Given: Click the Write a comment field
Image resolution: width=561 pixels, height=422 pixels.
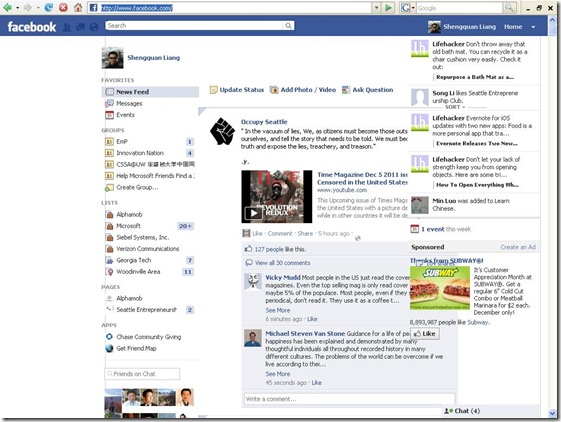Looking at the screenshot, I should pos(350,399).
